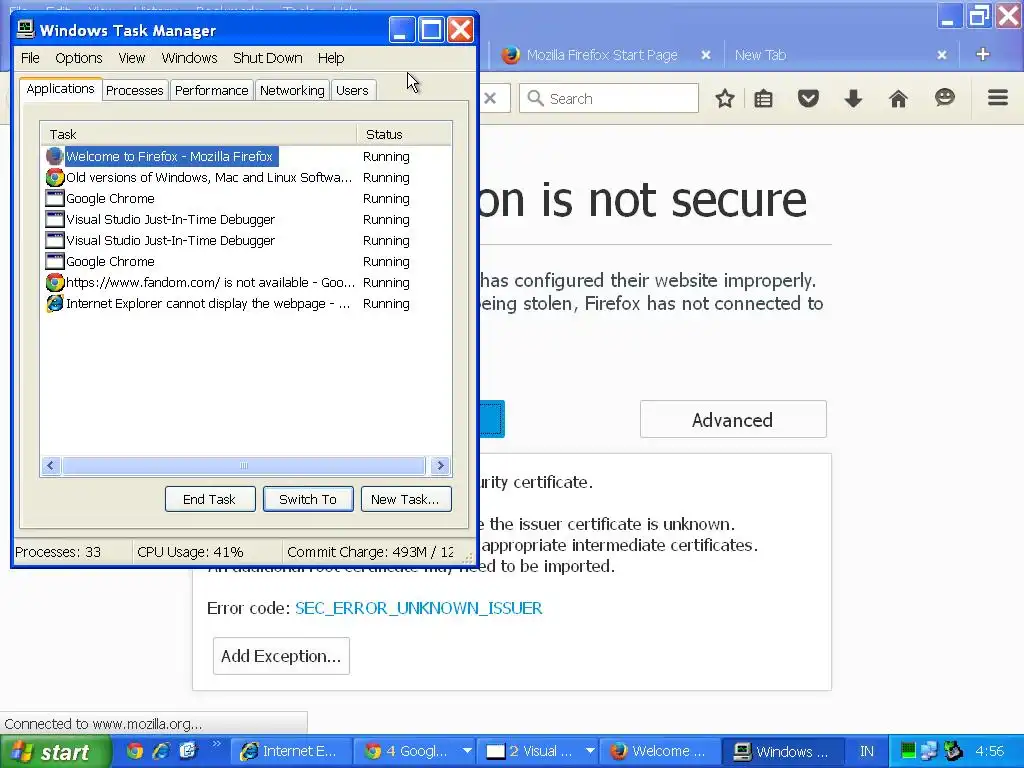Open the Shut Down menu
The width and height of the screenshot is (1024, 768).
coord(268,58)
